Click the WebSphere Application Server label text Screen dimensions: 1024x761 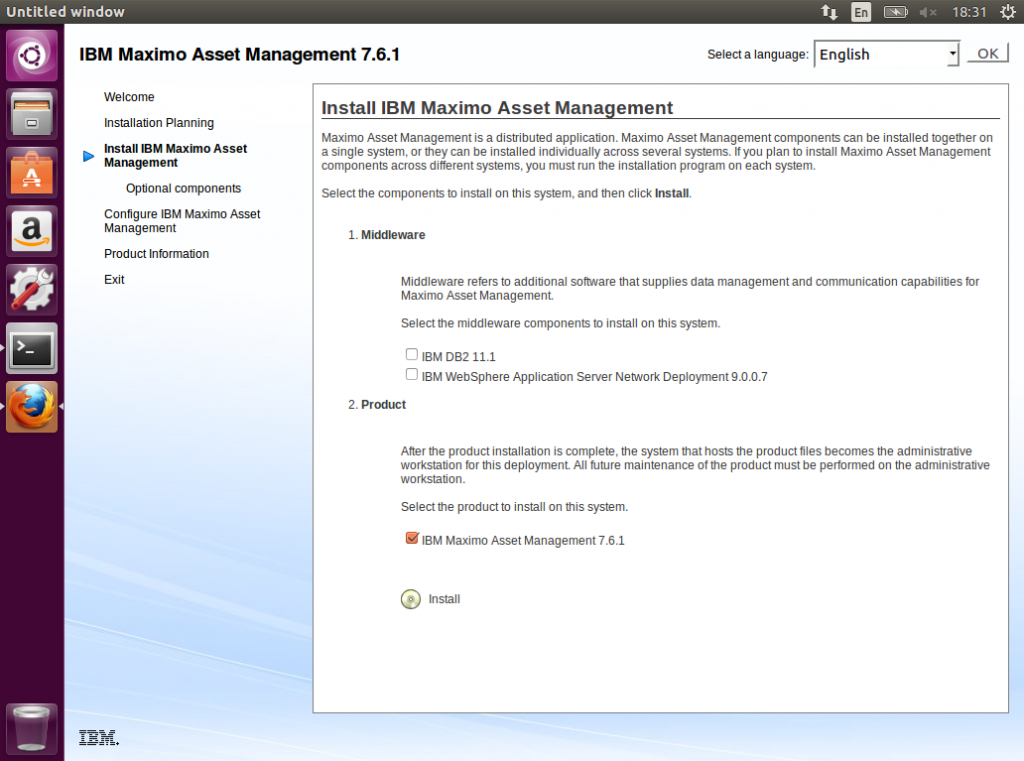[x=594, y=377]
